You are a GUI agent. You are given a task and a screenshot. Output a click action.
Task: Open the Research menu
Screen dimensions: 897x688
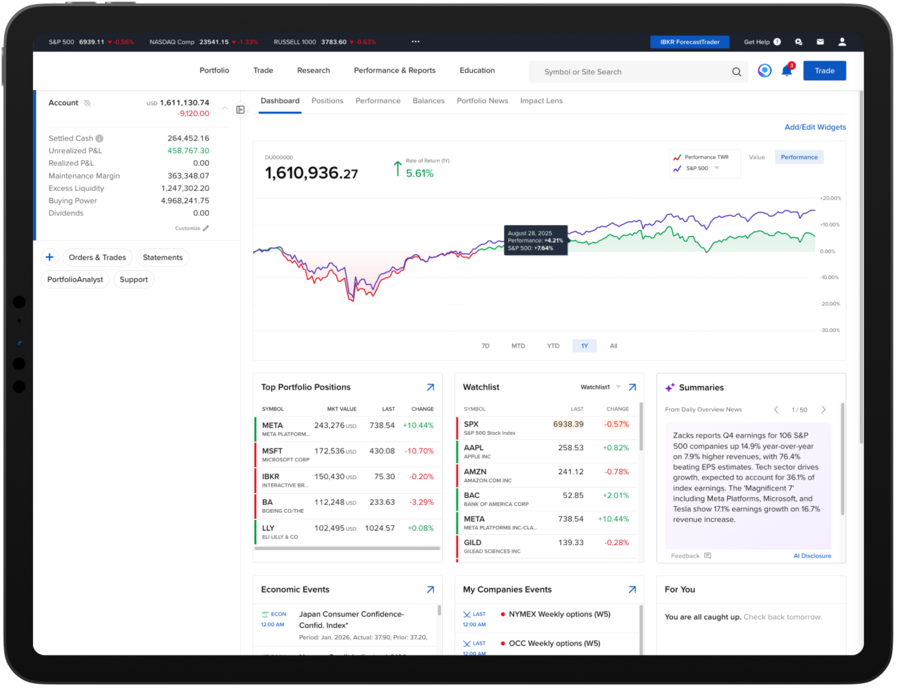313,70
